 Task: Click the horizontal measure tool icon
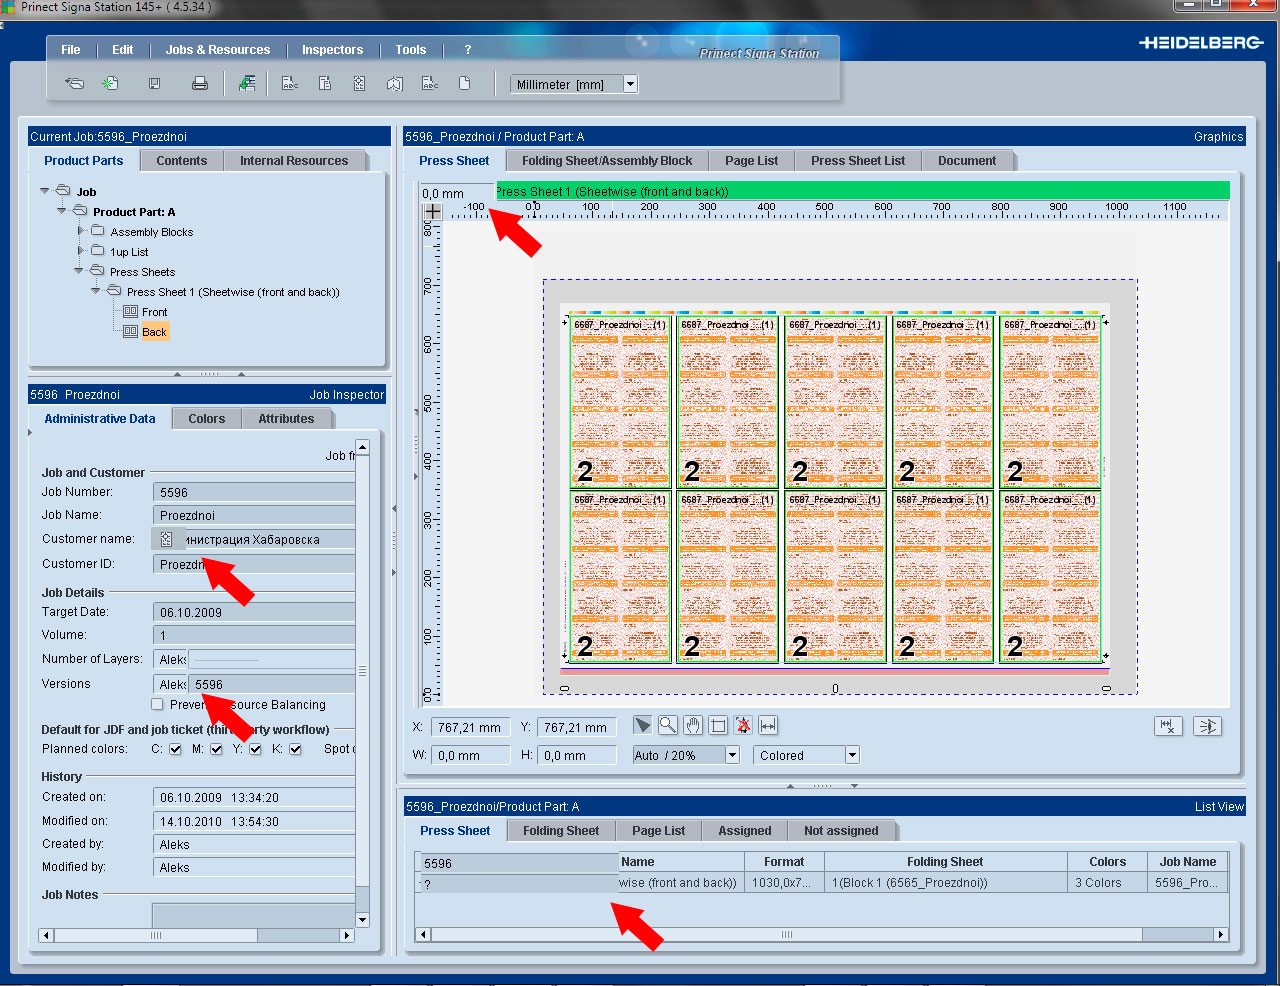768,725
